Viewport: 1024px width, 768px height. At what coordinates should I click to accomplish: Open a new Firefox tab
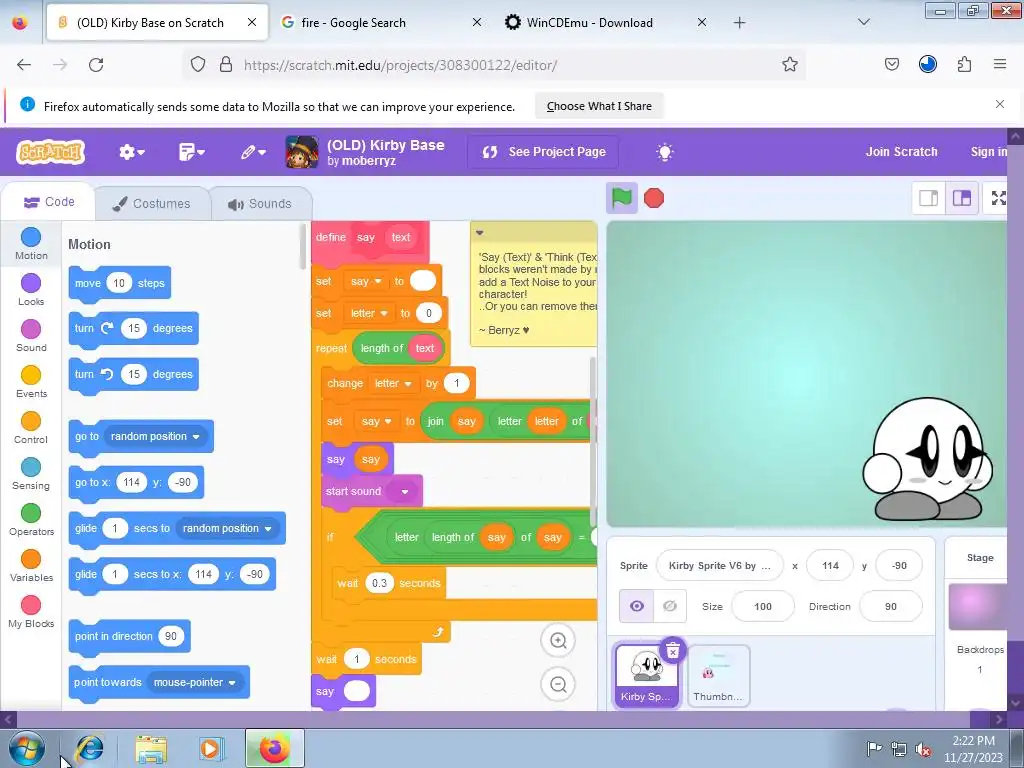[739, 23]
